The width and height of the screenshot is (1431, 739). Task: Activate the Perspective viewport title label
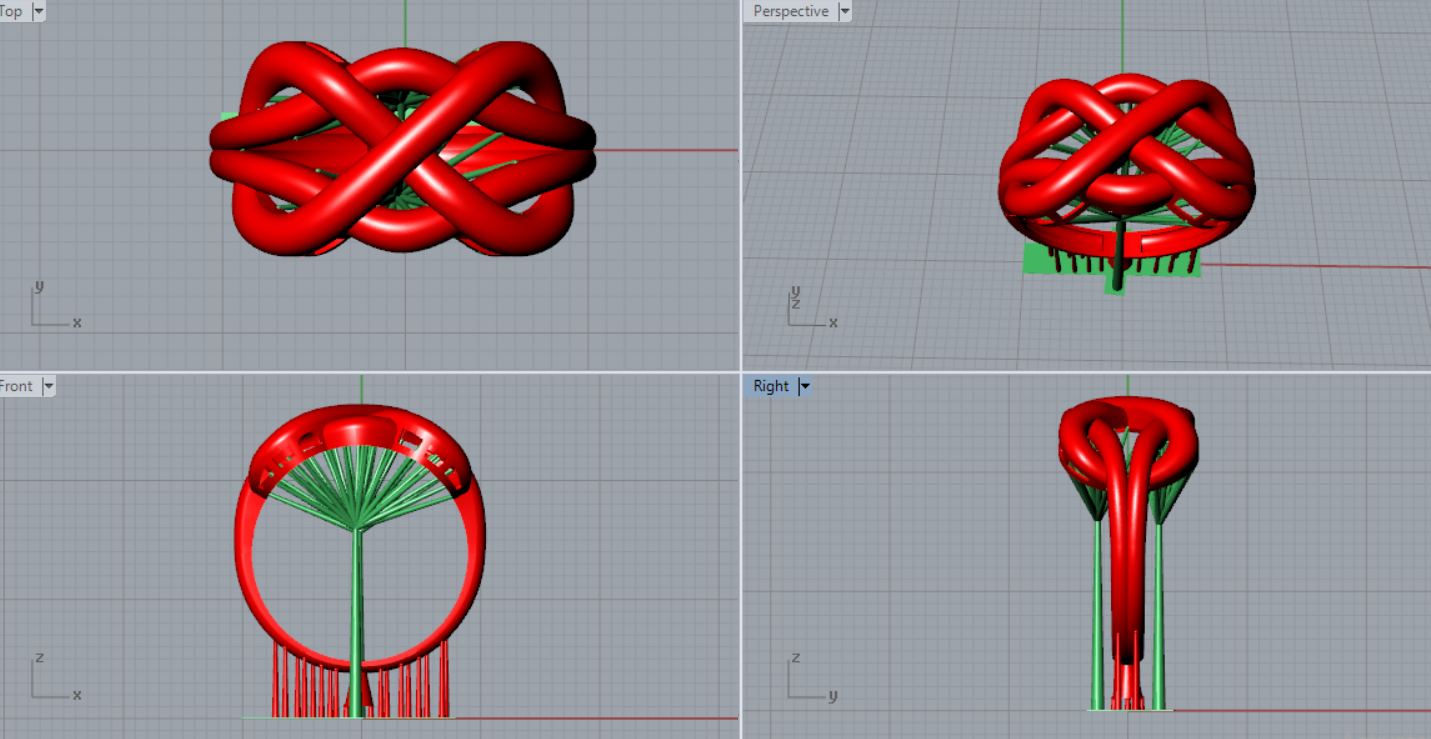(790, 11)
